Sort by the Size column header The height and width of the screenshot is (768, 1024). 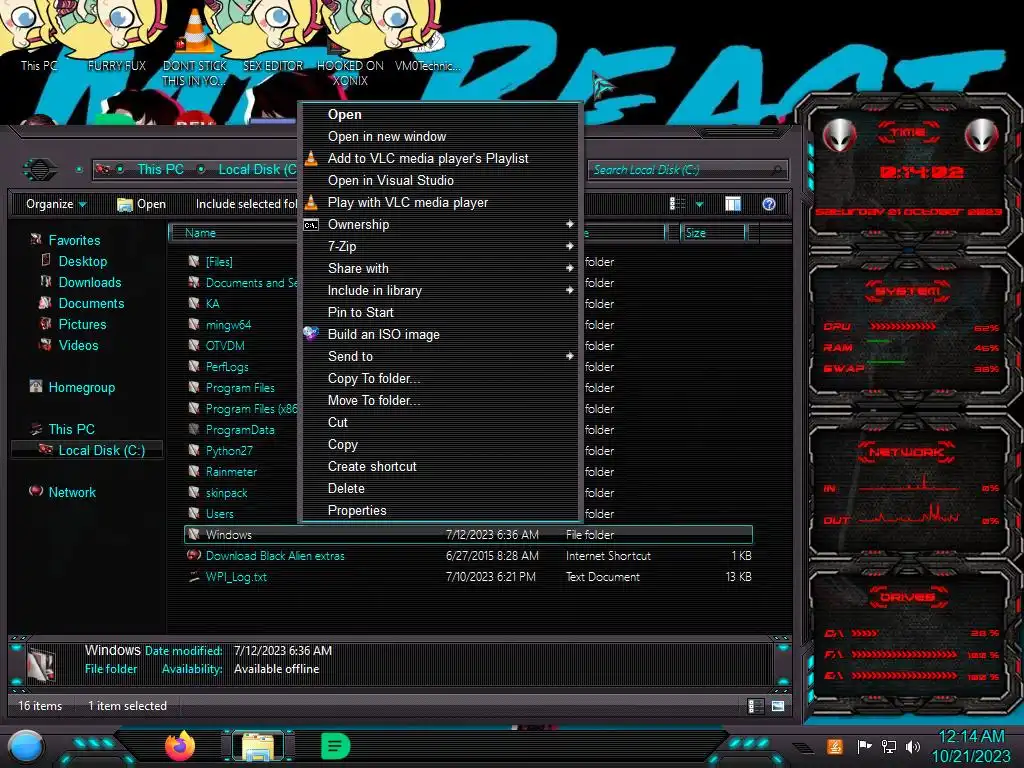pyautogui.click(x=713, y=233)
